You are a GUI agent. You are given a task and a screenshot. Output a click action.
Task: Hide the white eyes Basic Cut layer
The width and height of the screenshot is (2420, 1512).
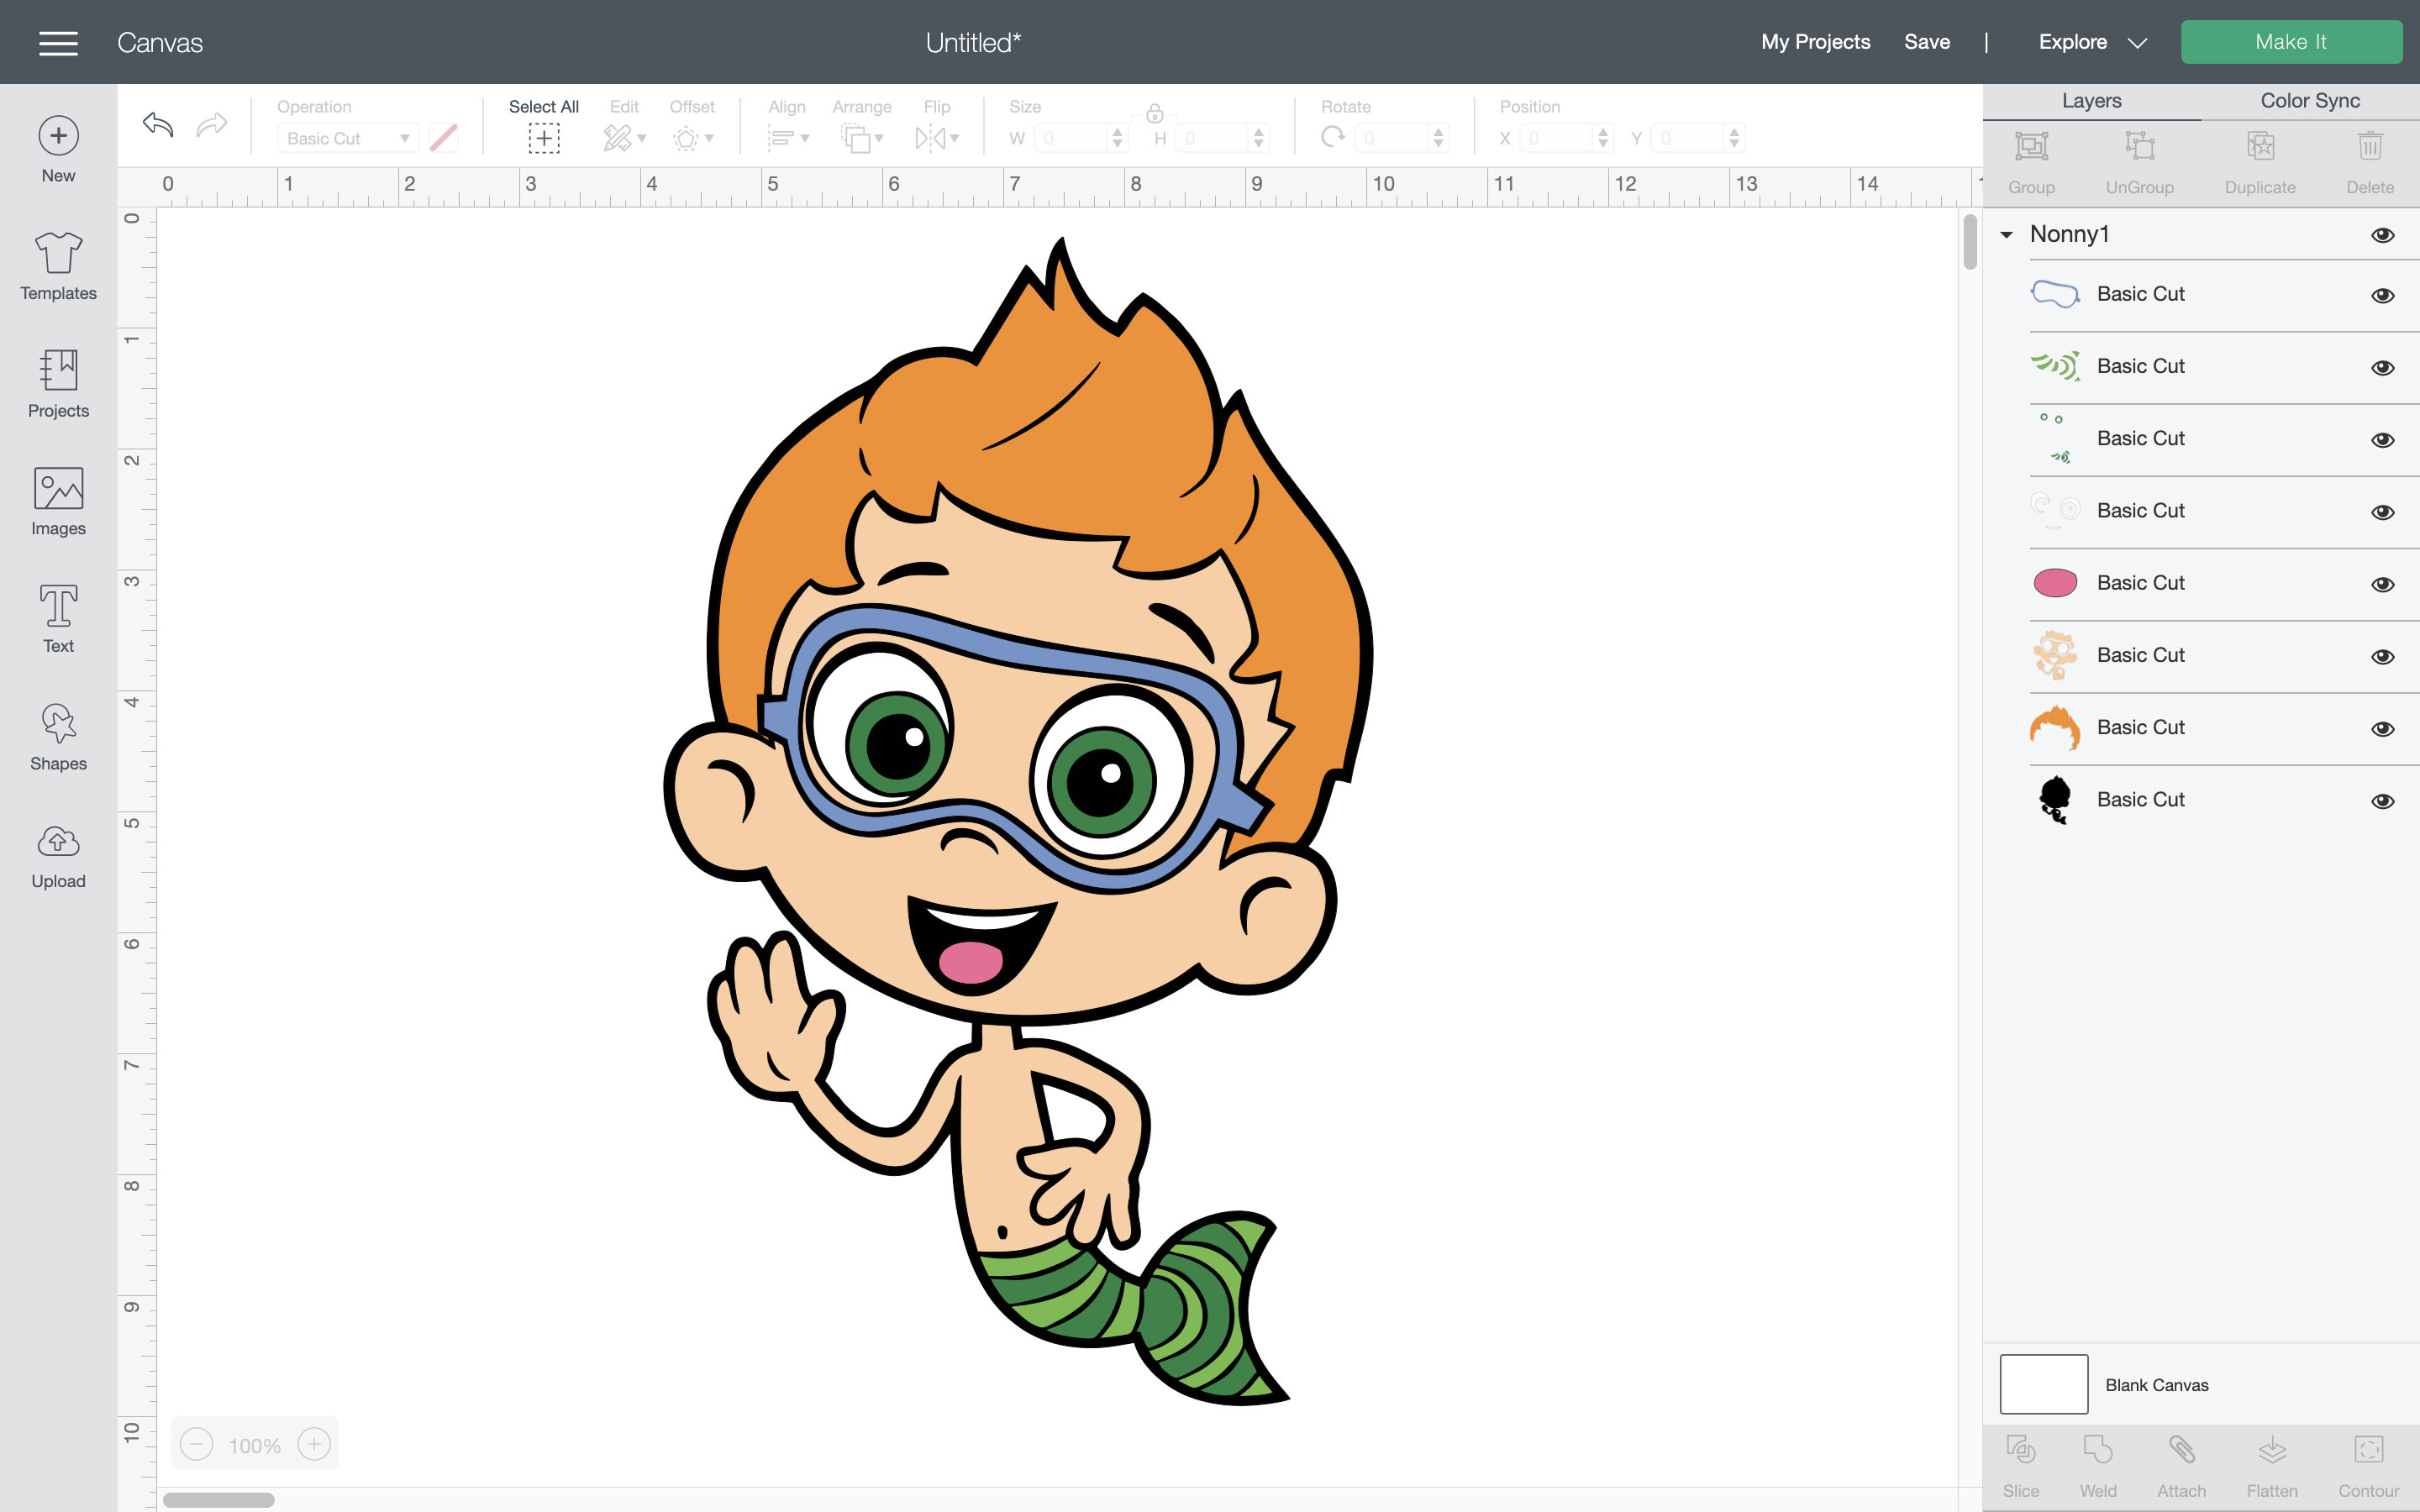[x=2382, y=512]
